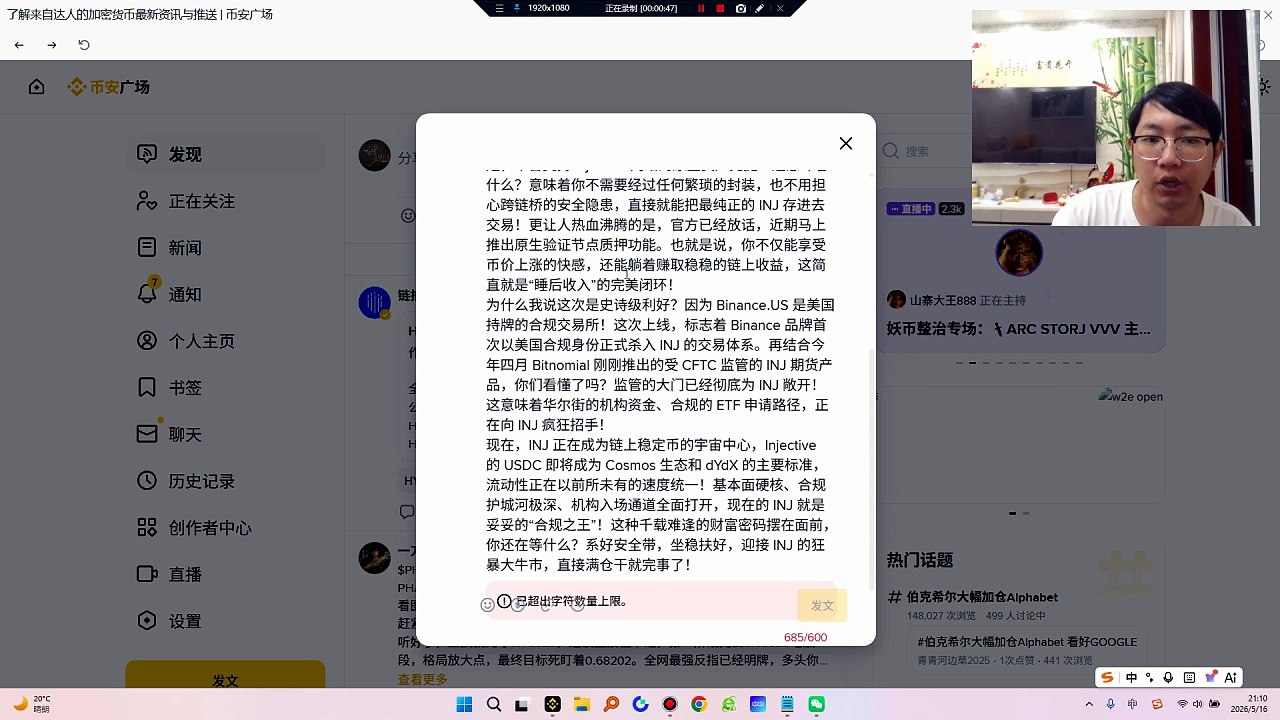Show hidden tray icons chevron

tap(1090, 704)
